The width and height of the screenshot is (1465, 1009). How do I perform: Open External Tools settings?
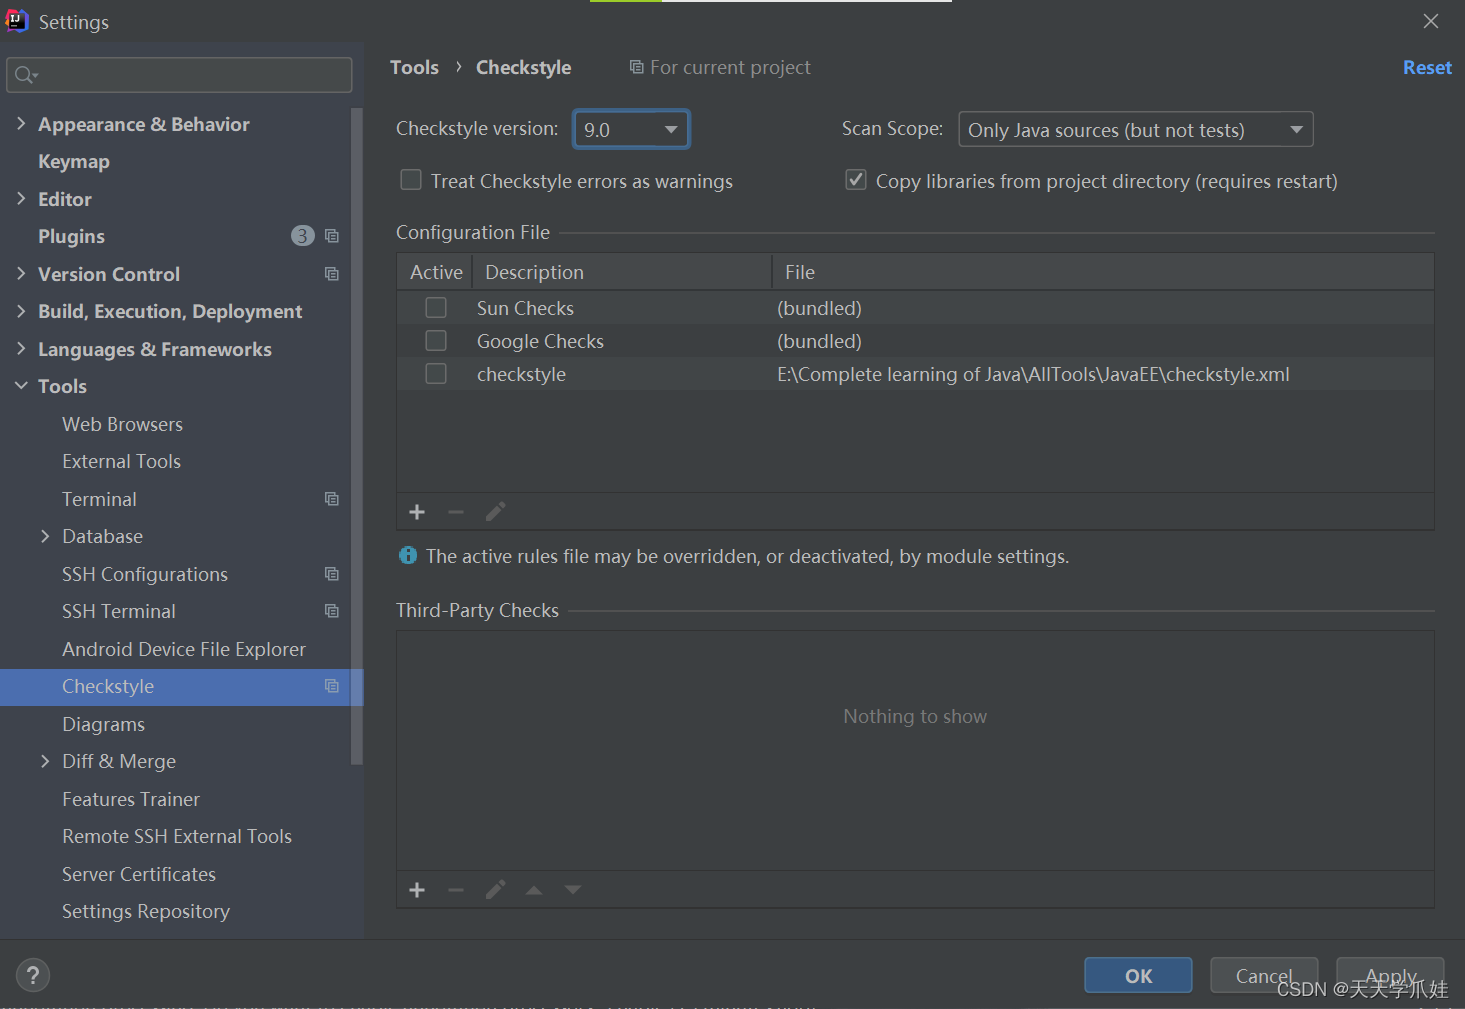121,461
